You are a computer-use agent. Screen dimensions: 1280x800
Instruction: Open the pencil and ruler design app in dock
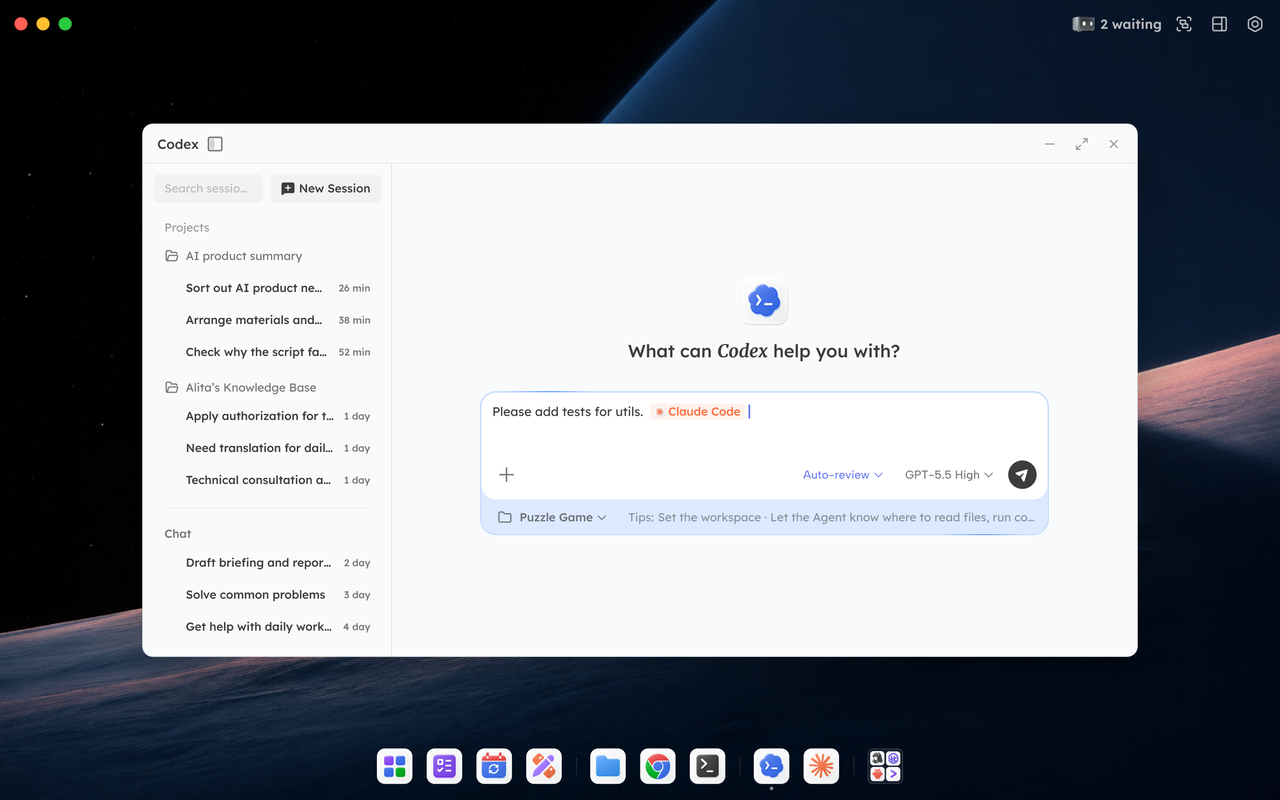544,766
